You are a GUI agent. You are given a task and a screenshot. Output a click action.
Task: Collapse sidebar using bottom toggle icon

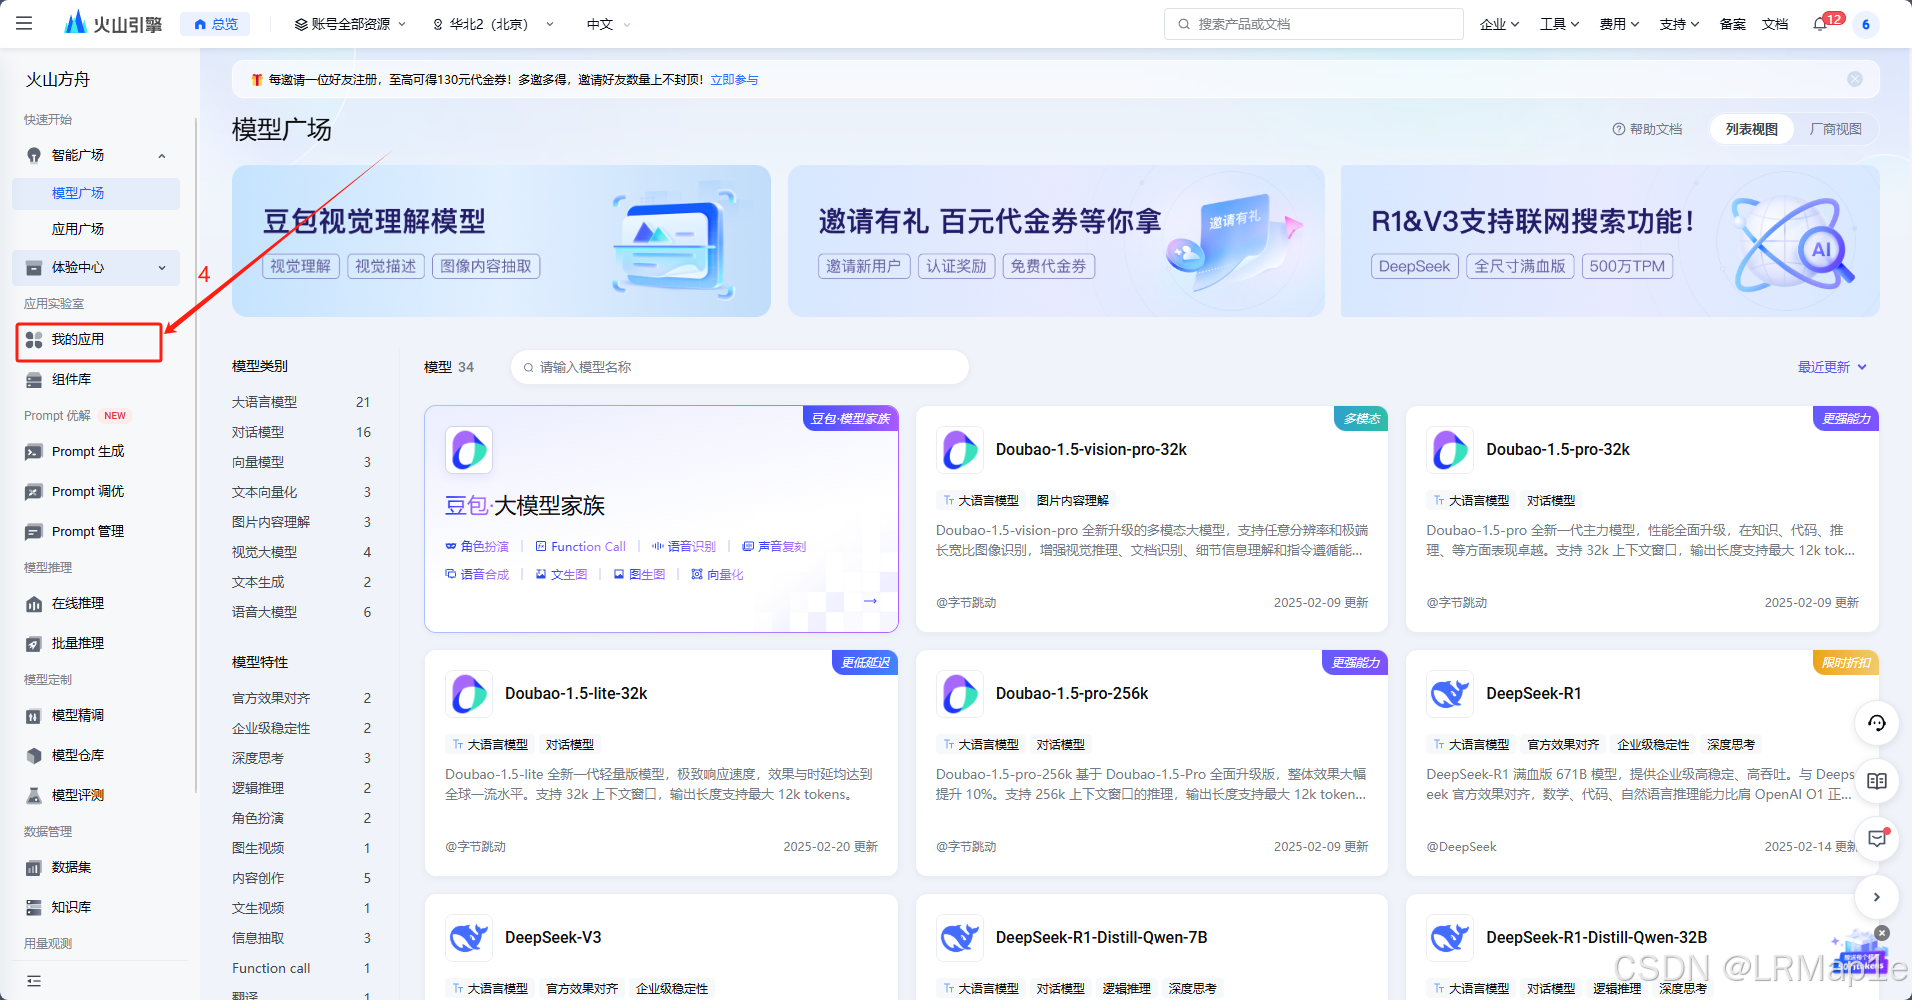[34, 981]
